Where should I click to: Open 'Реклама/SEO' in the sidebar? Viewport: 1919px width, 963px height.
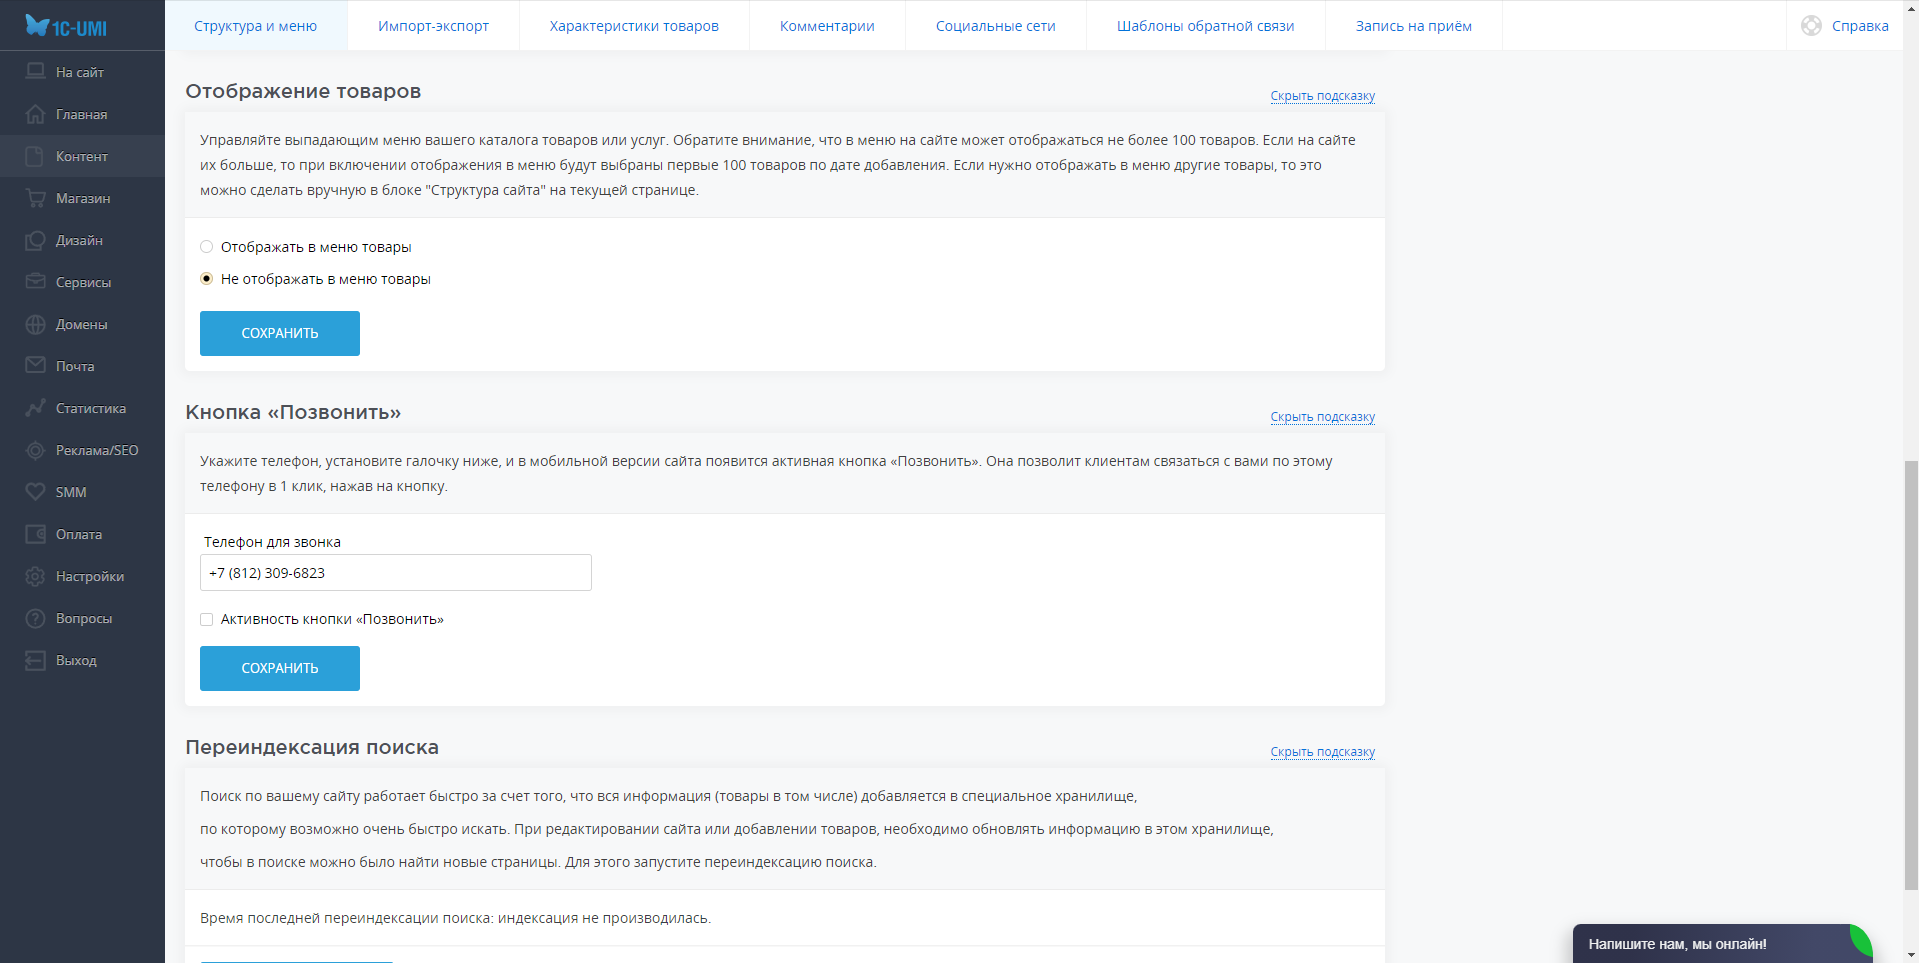point(82,450)
